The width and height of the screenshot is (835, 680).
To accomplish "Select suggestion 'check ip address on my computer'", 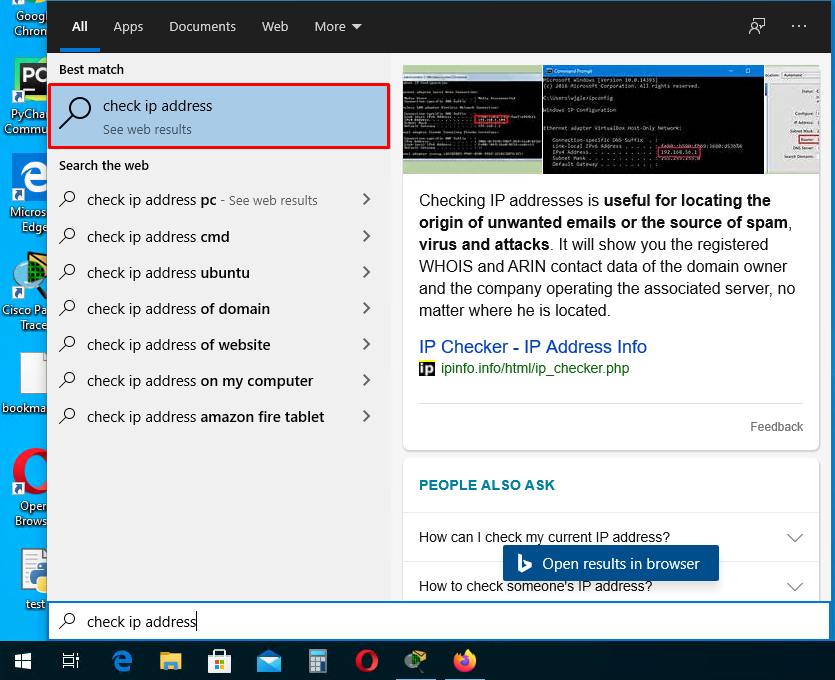I will [x=202, y=381].
